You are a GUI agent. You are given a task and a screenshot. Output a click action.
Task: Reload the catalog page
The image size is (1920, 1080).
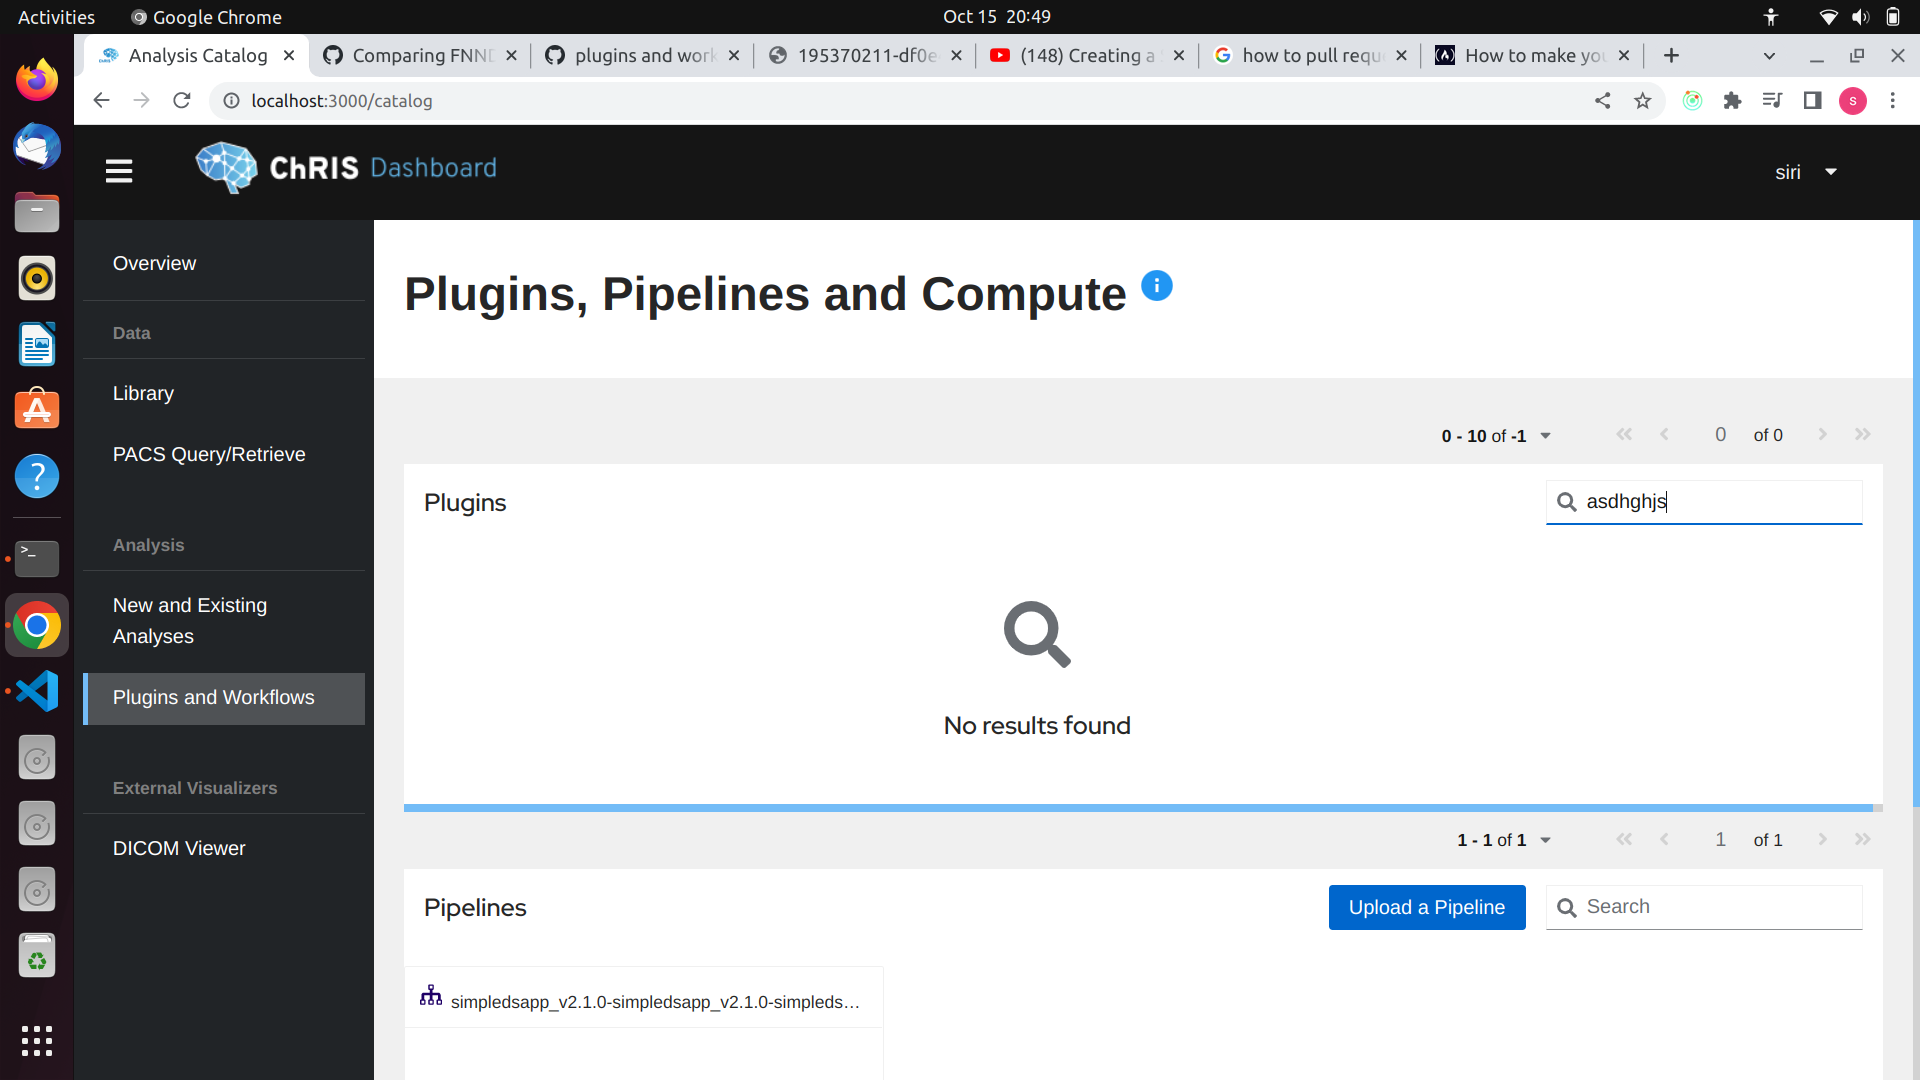(x=182, y=100)
